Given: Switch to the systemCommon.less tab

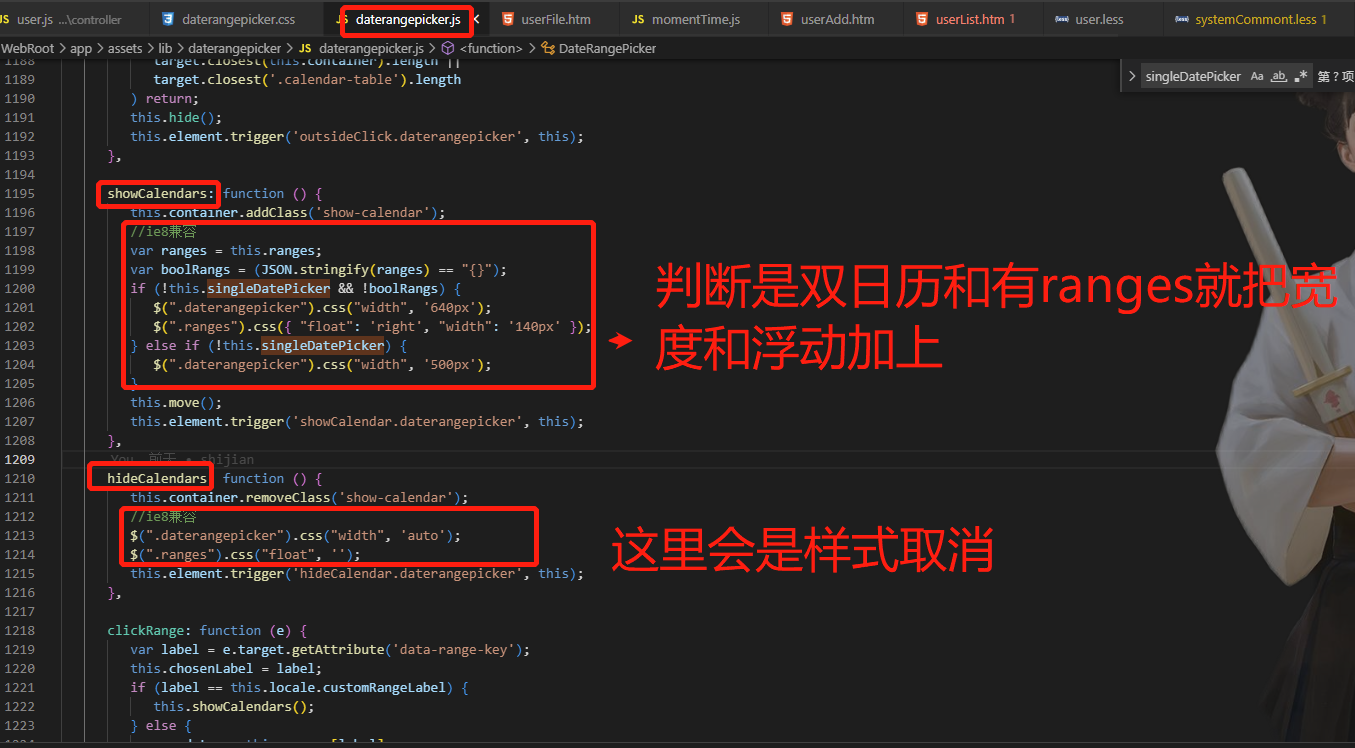Looking at the screenshot, I should coord(1258,19).
